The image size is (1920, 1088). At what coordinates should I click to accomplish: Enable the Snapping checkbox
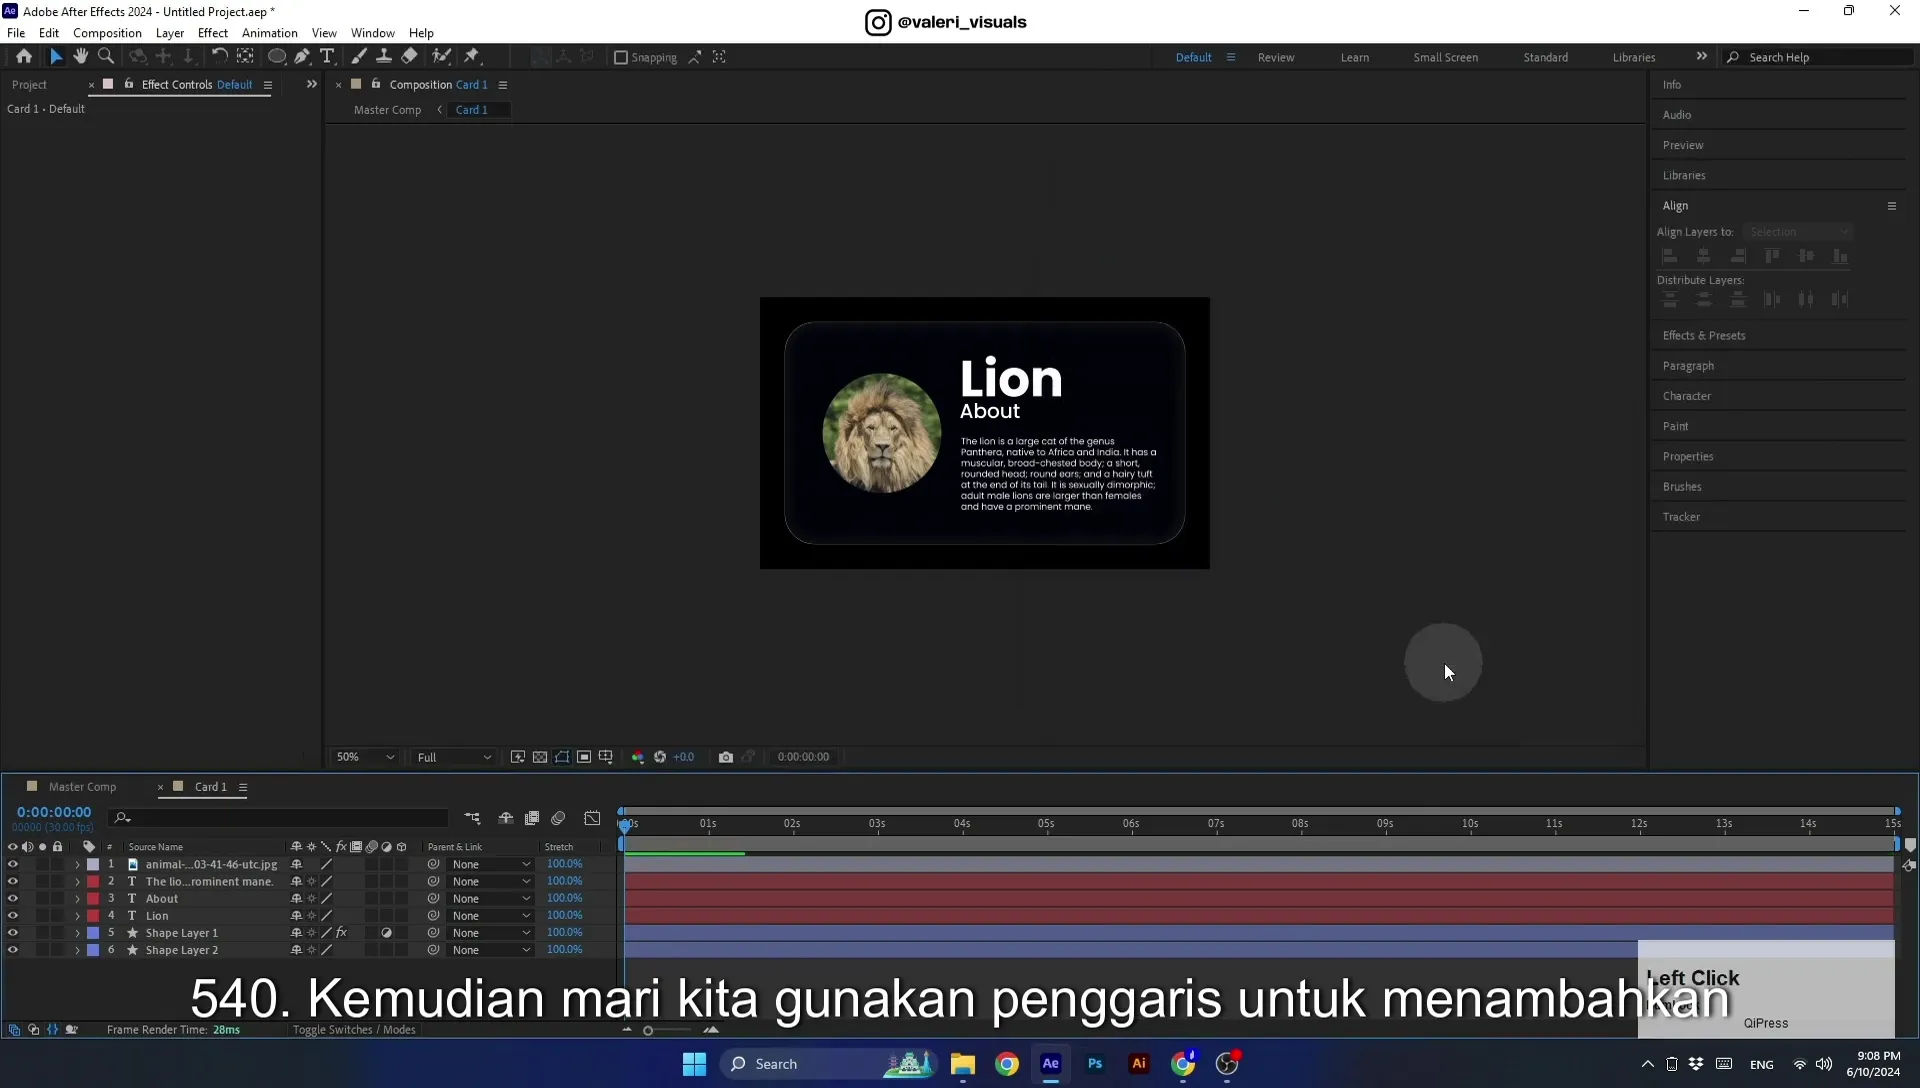pyautogui.click(x=621, y=58)
